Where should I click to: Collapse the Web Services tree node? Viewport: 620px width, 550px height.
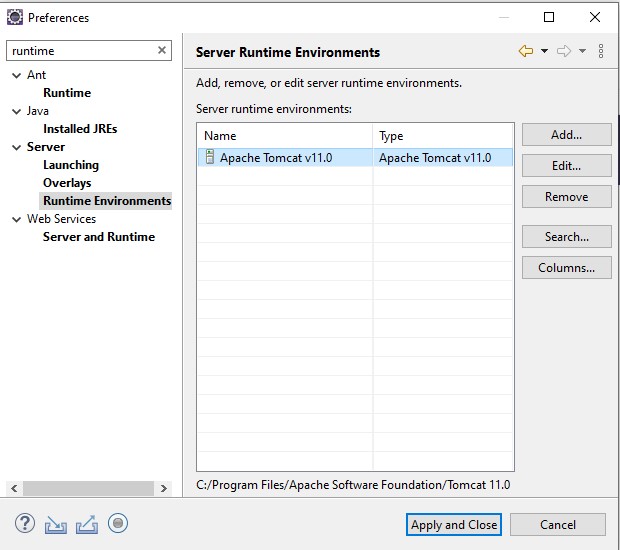point(17,219)
